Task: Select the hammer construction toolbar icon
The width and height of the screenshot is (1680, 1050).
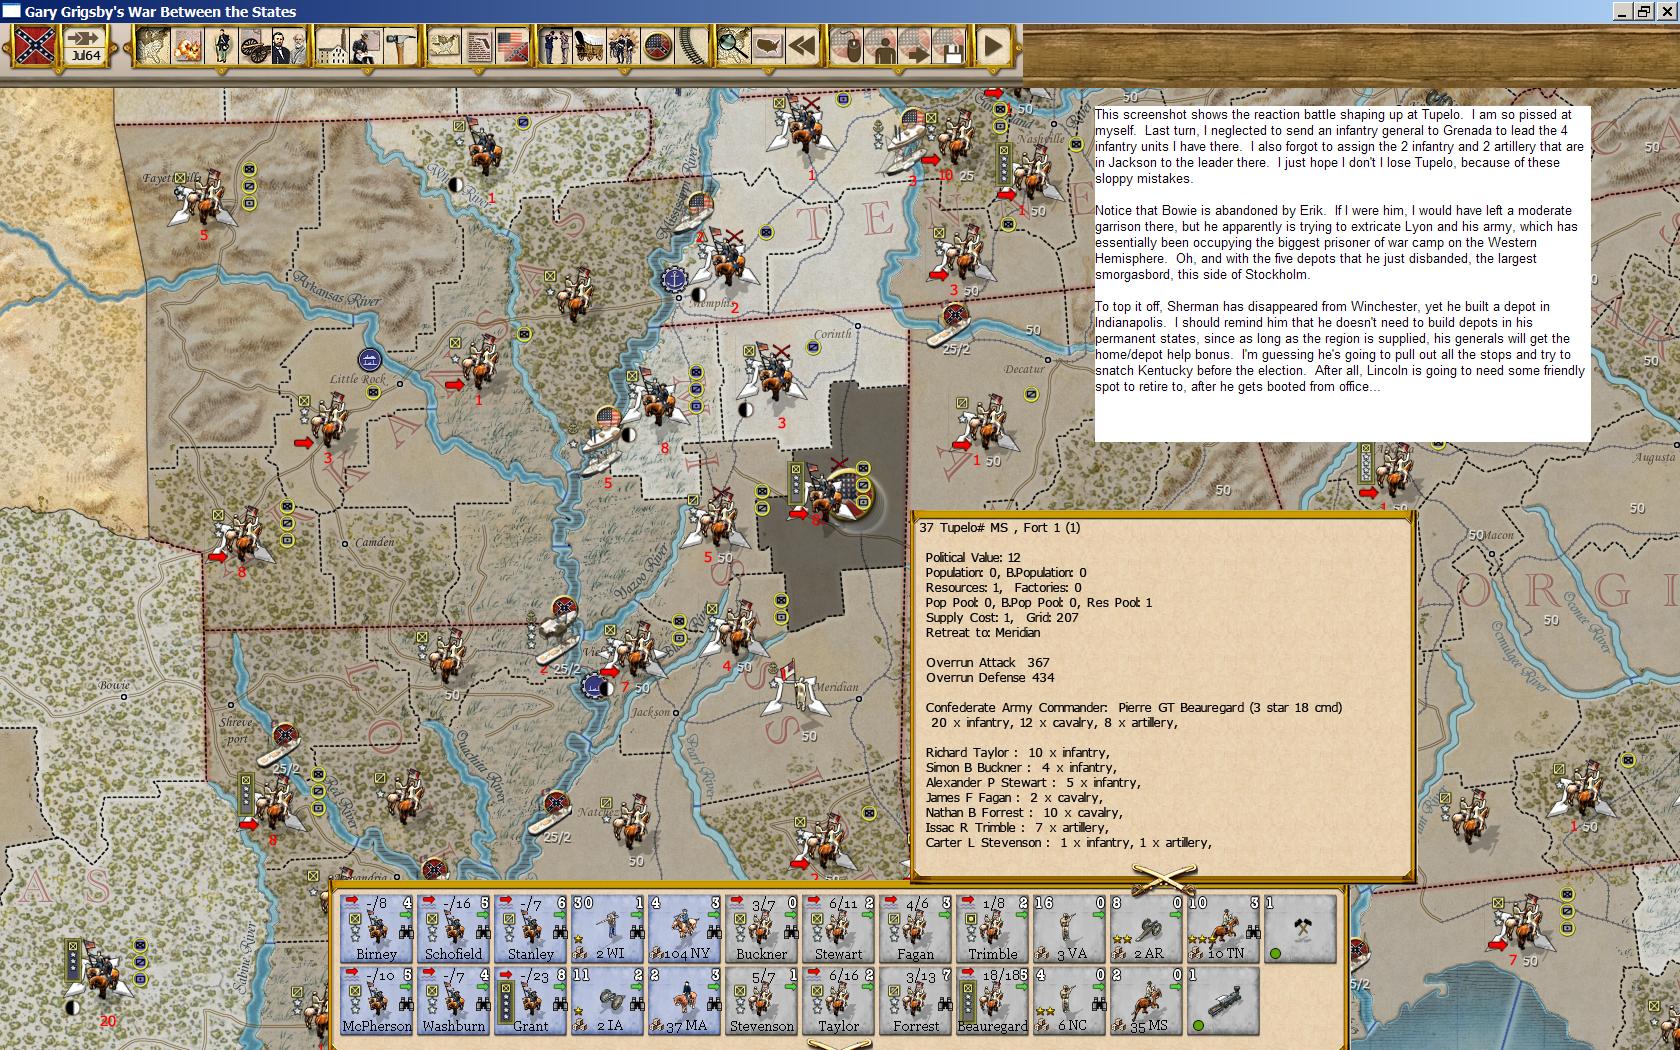Action: pyautogui.click(x=399, y=46)
